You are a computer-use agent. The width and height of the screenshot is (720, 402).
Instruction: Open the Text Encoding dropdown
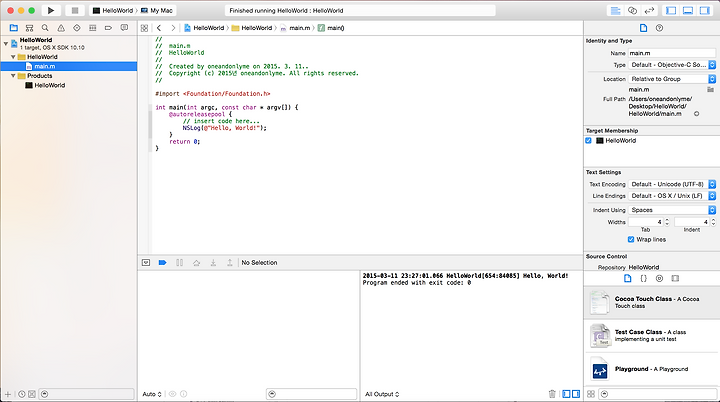[x=672, y=184]
